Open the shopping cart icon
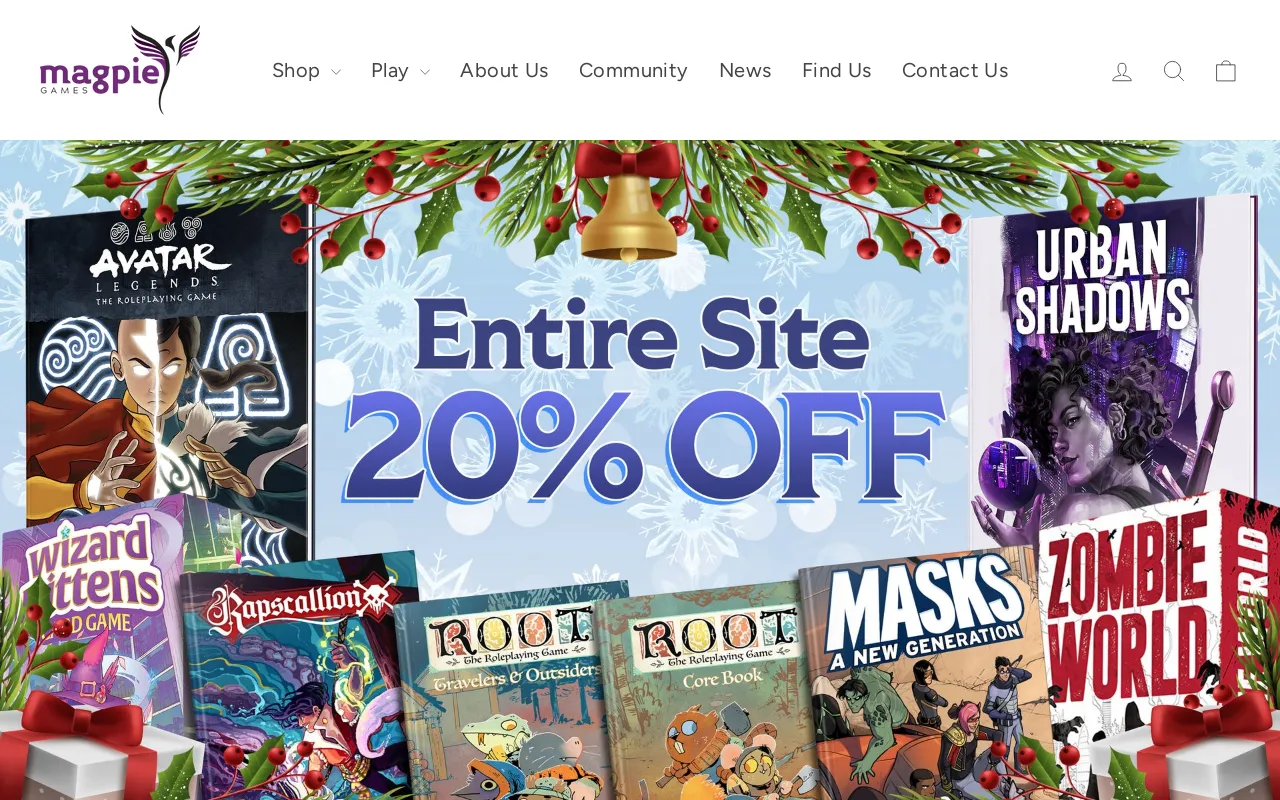1280x800 pixels. pyautogui.click(x=1226, y=71)
